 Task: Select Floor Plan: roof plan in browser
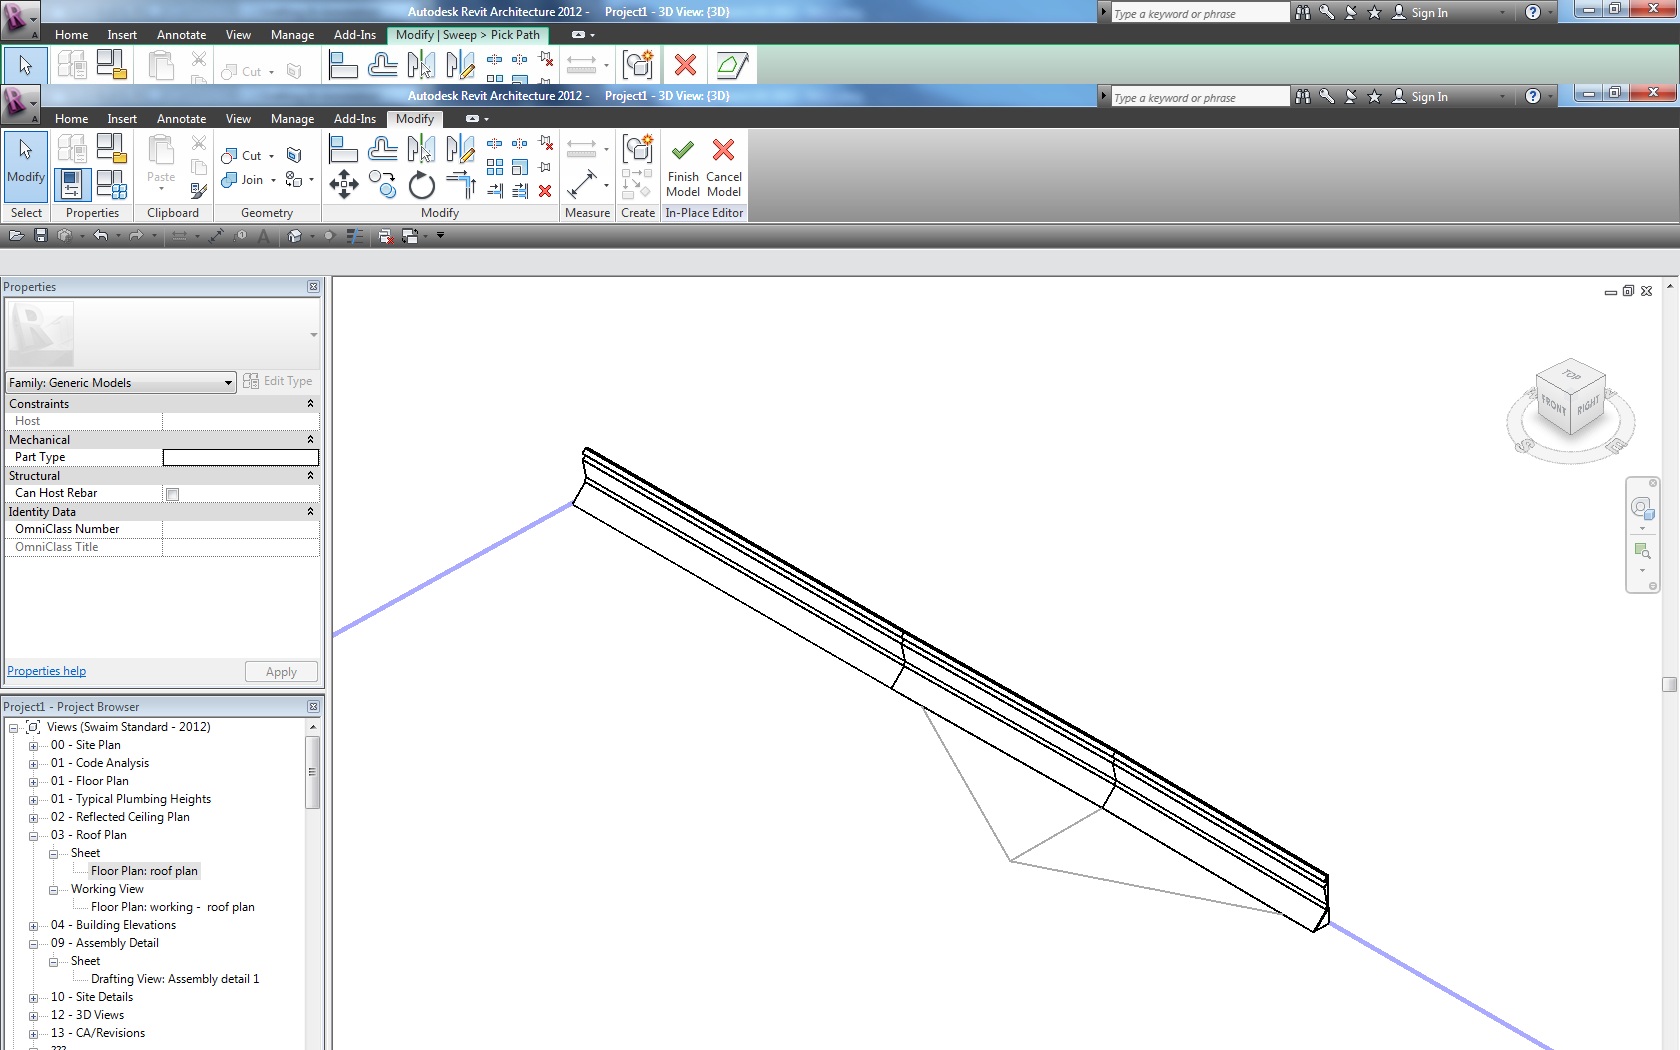pos(144,871)
